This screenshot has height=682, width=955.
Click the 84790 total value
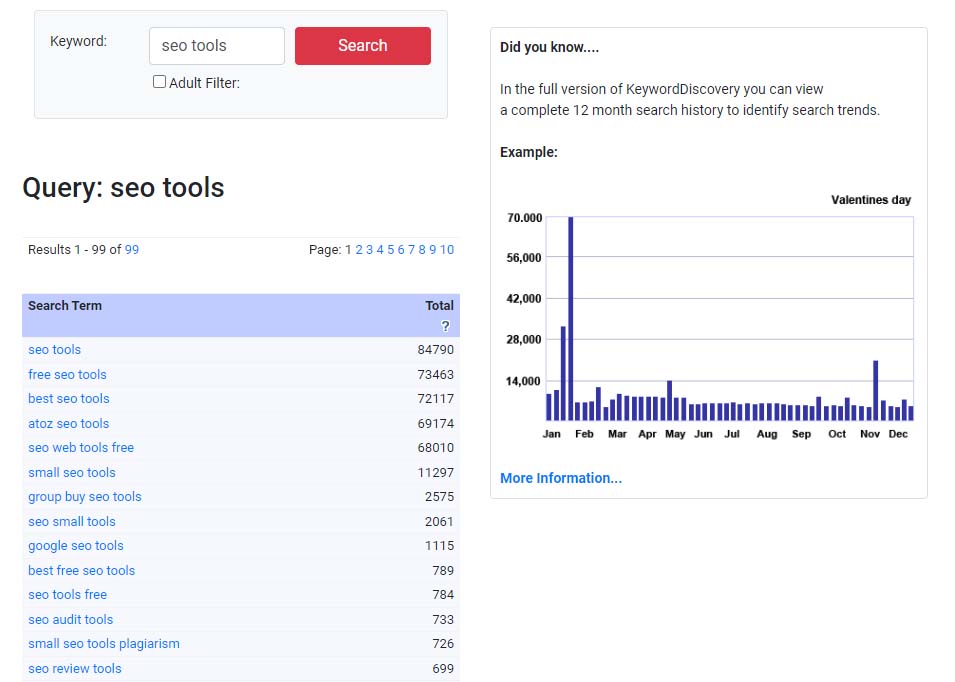(x=435, y=350)
